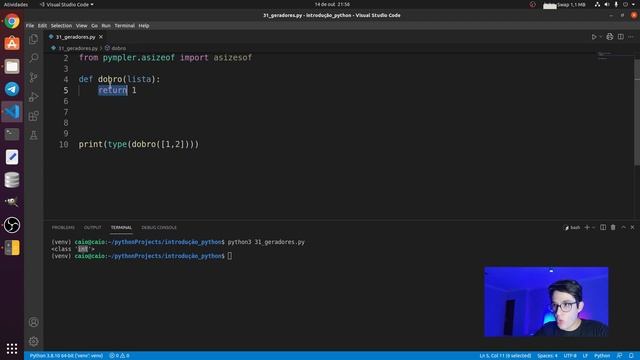
Task: Open the Terminal menu
Action: [124, 26]
